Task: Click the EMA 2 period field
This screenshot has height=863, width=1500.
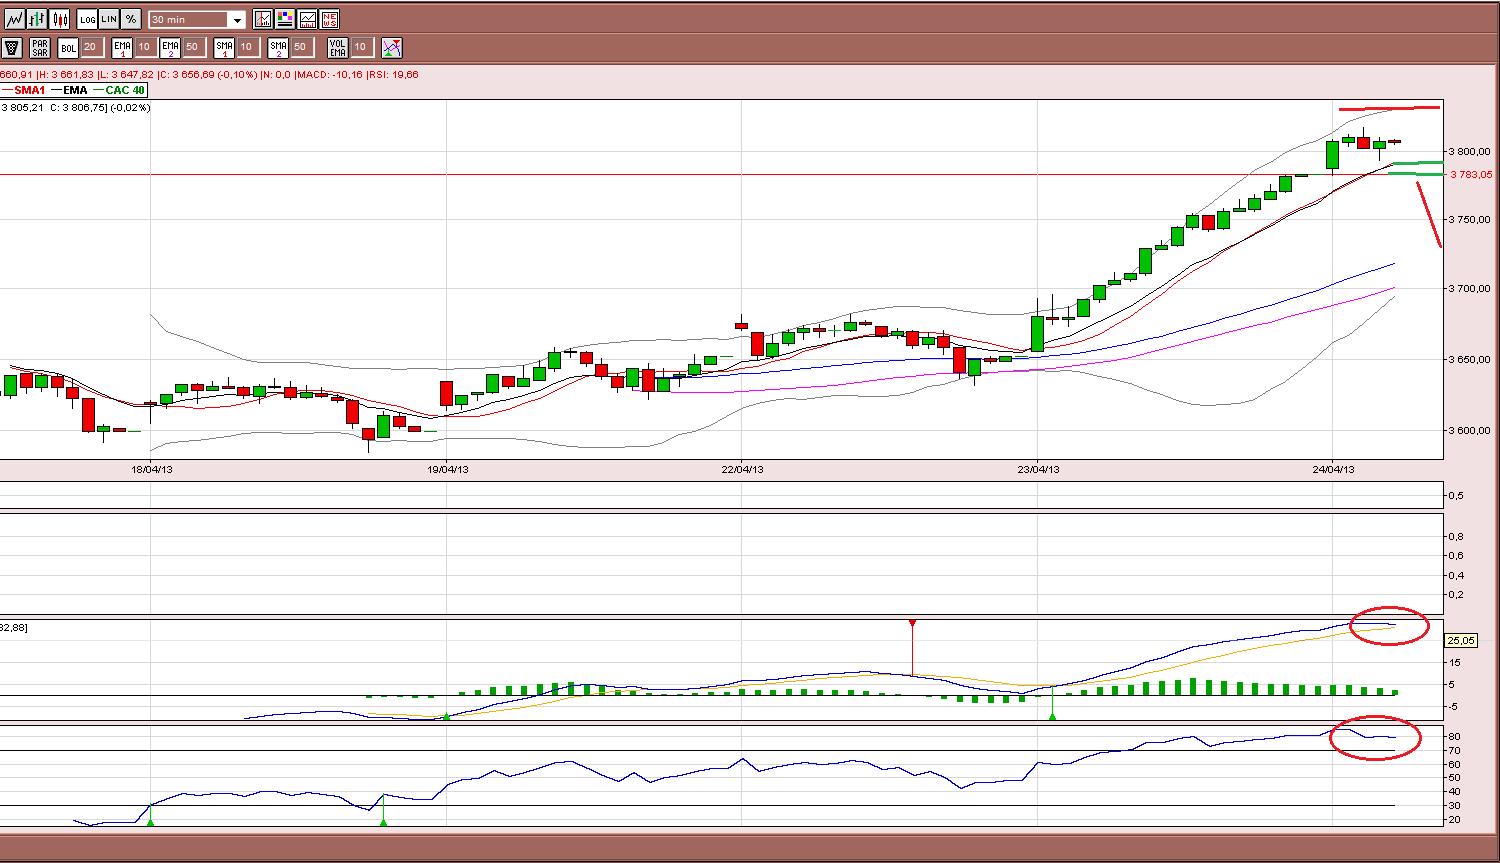Action: pyautogui.click(x=193, y=47)
